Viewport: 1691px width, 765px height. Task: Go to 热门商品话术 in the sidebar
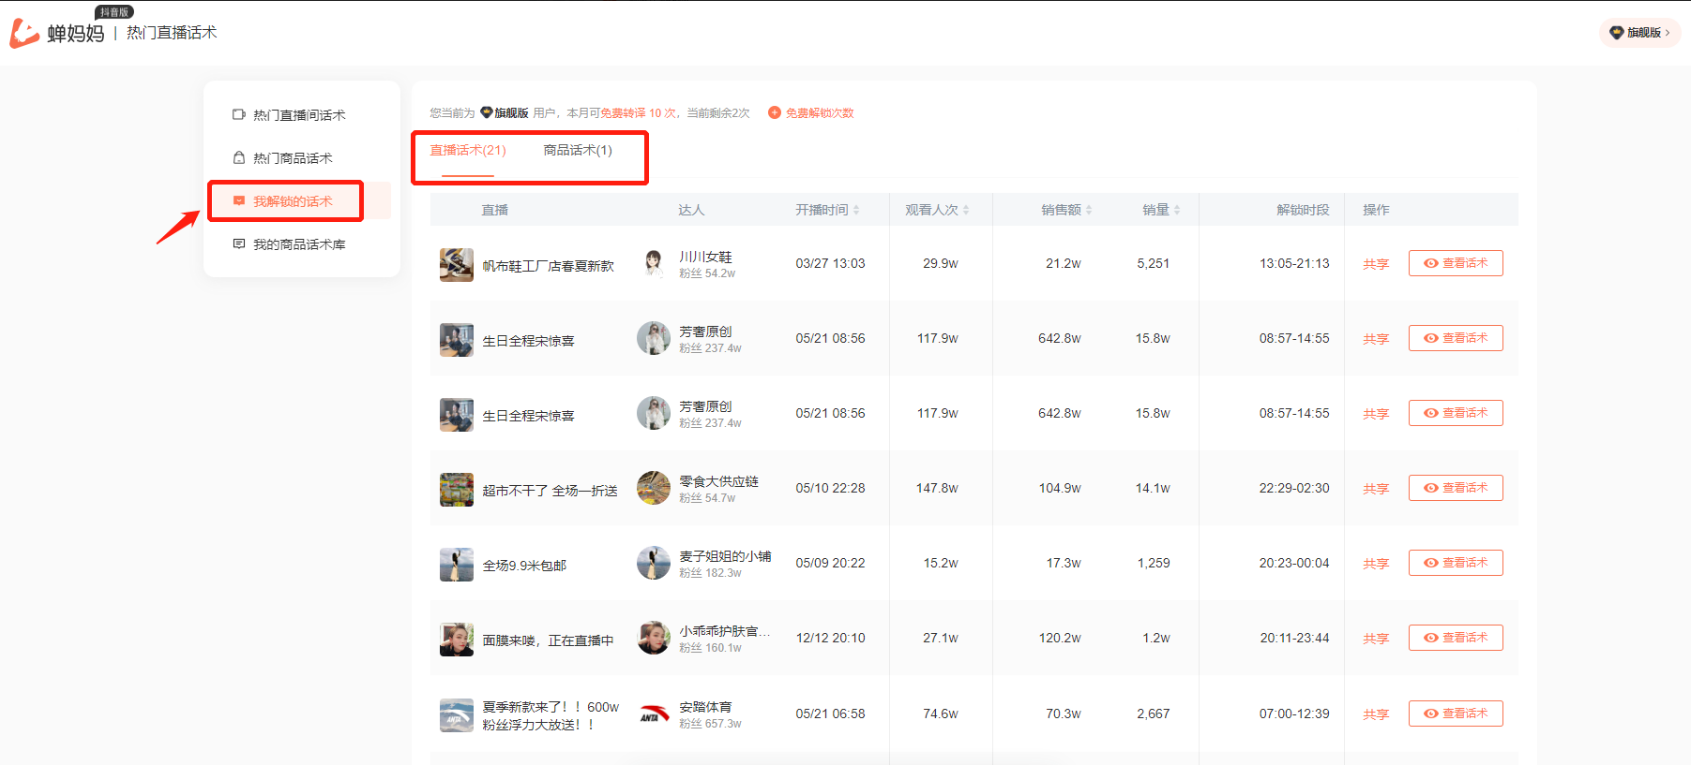292,158
